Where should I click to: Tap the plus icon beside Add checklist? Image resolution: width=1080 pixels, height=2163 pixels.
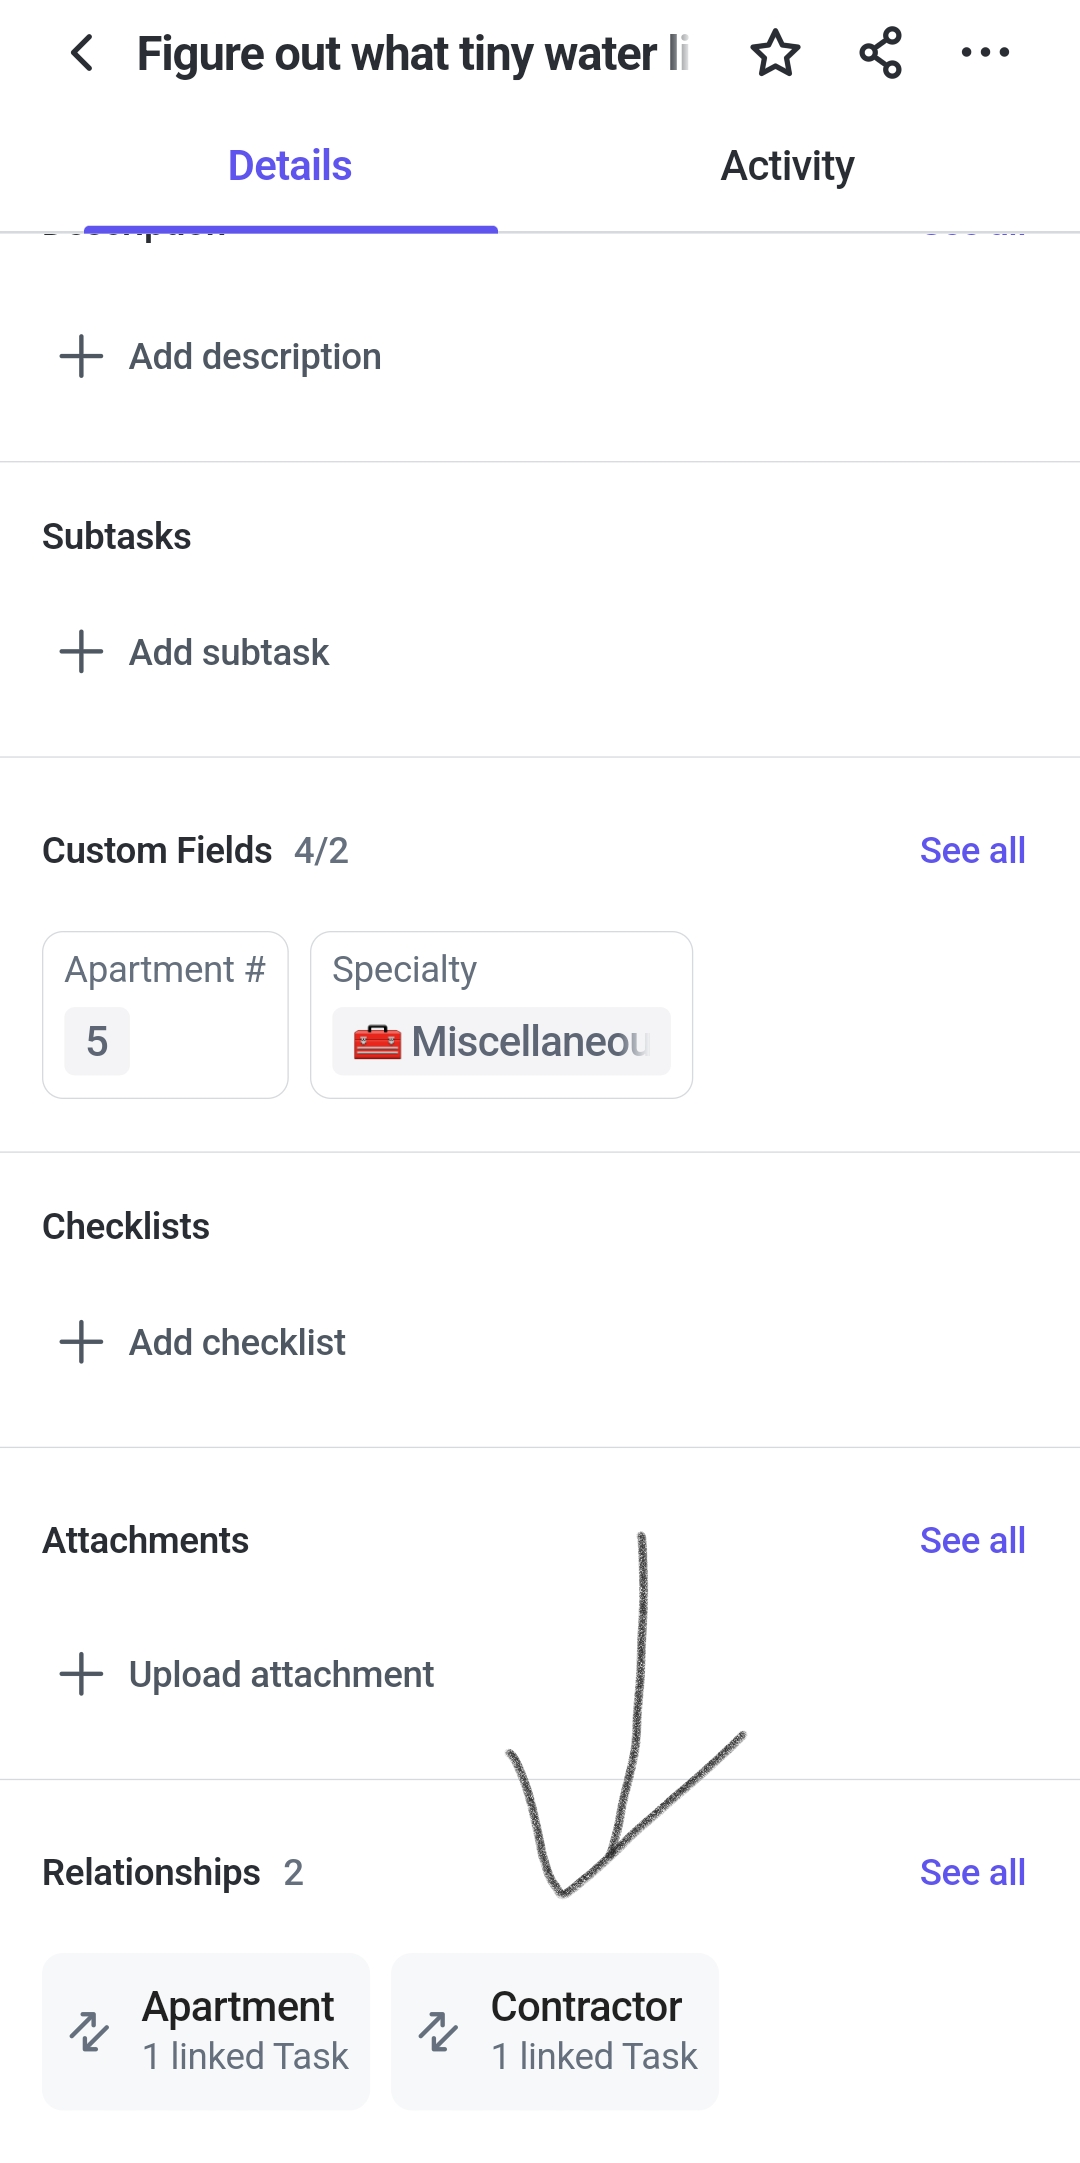(82, 1341)
